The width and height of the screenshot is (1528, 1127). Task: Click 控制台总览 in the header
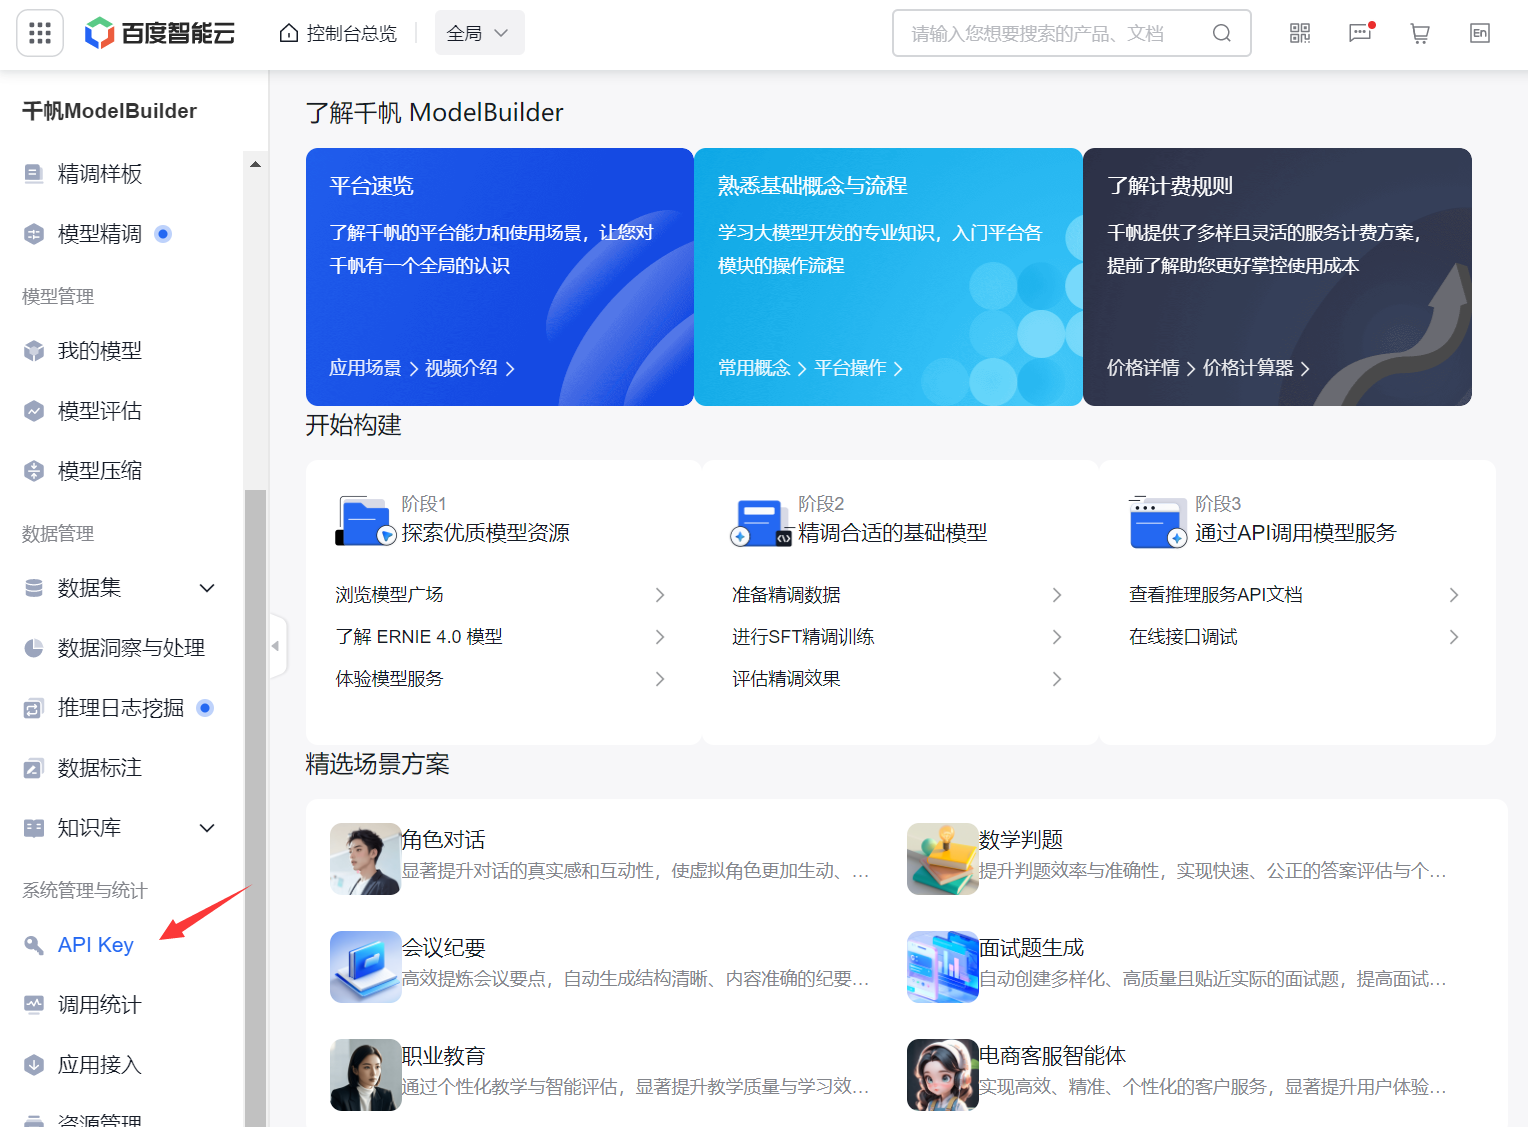point(351,33)
